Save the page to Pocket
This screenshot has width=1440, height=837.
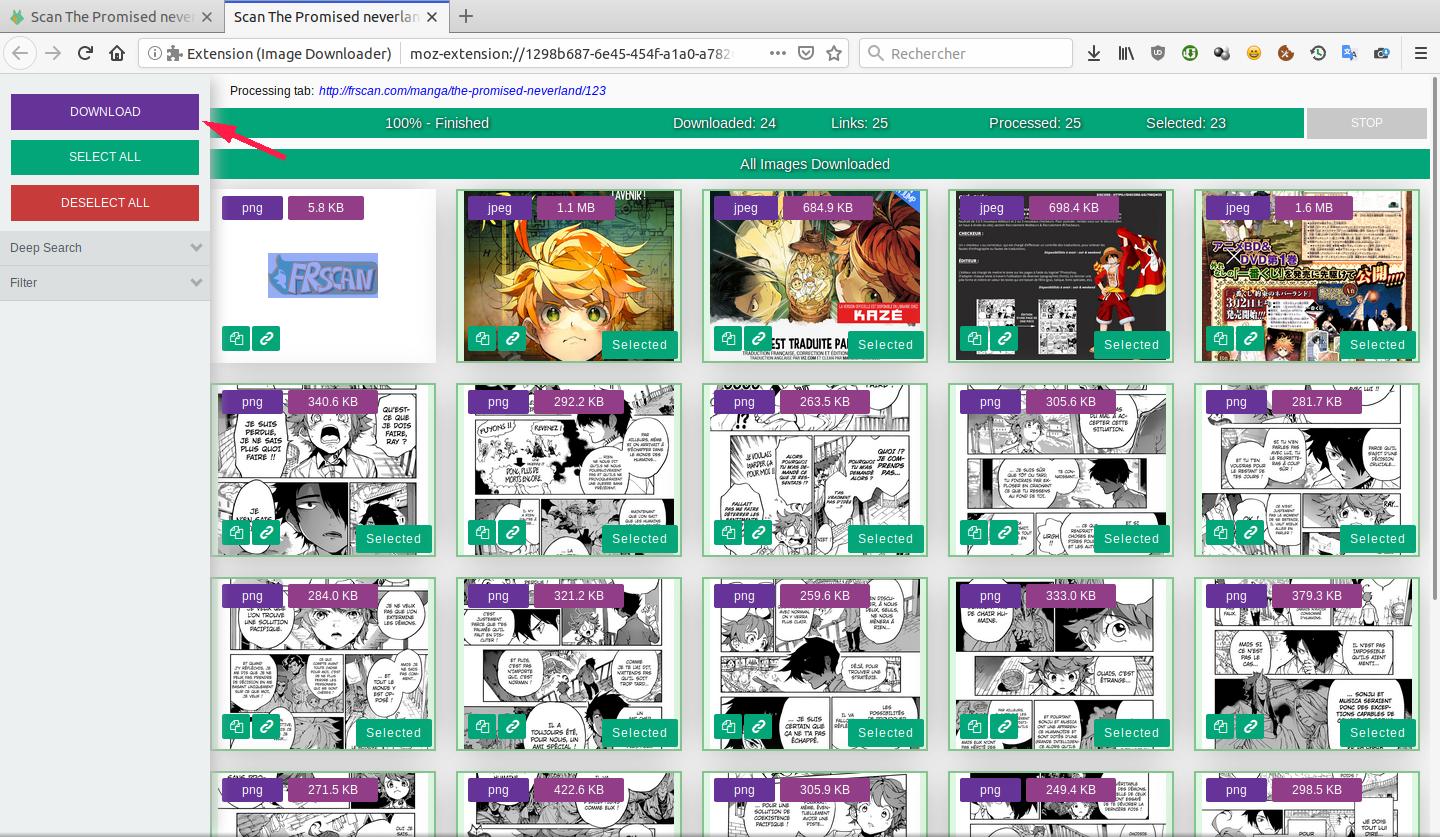pos(805,53)
